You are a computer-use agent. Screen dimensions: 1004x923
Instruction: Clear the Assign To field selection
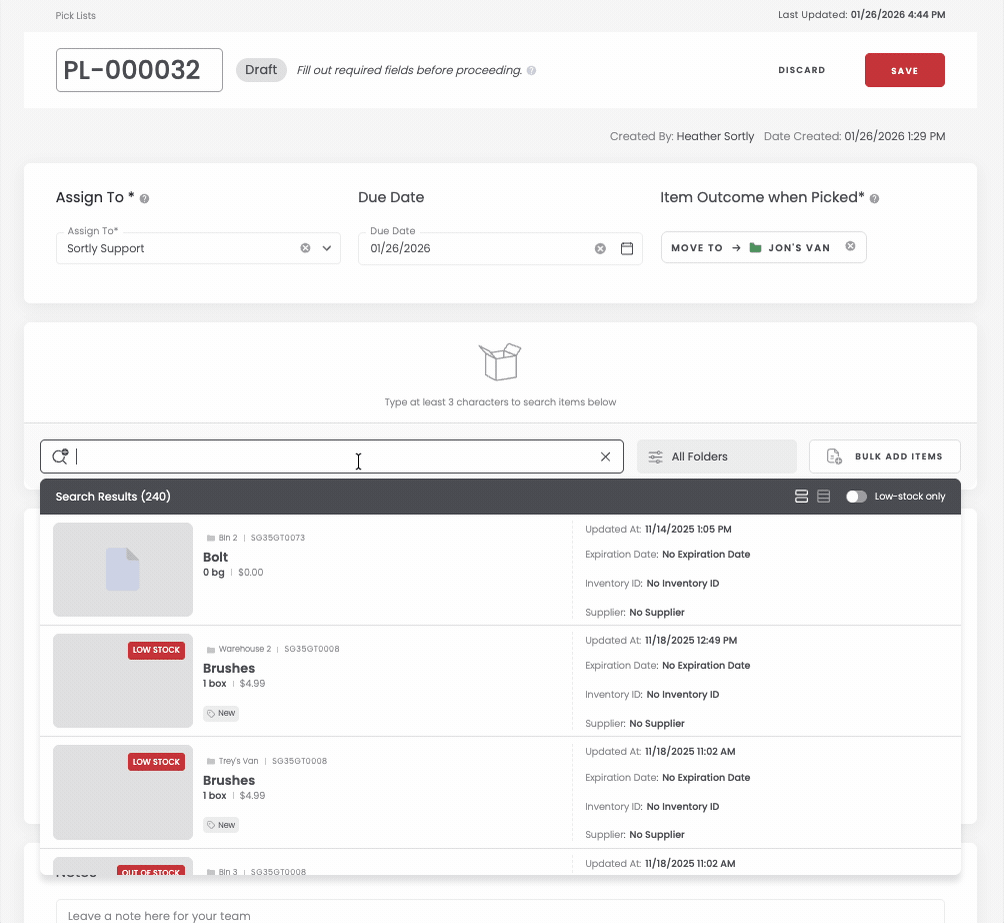pyautogui.click(x=305, y=248)
